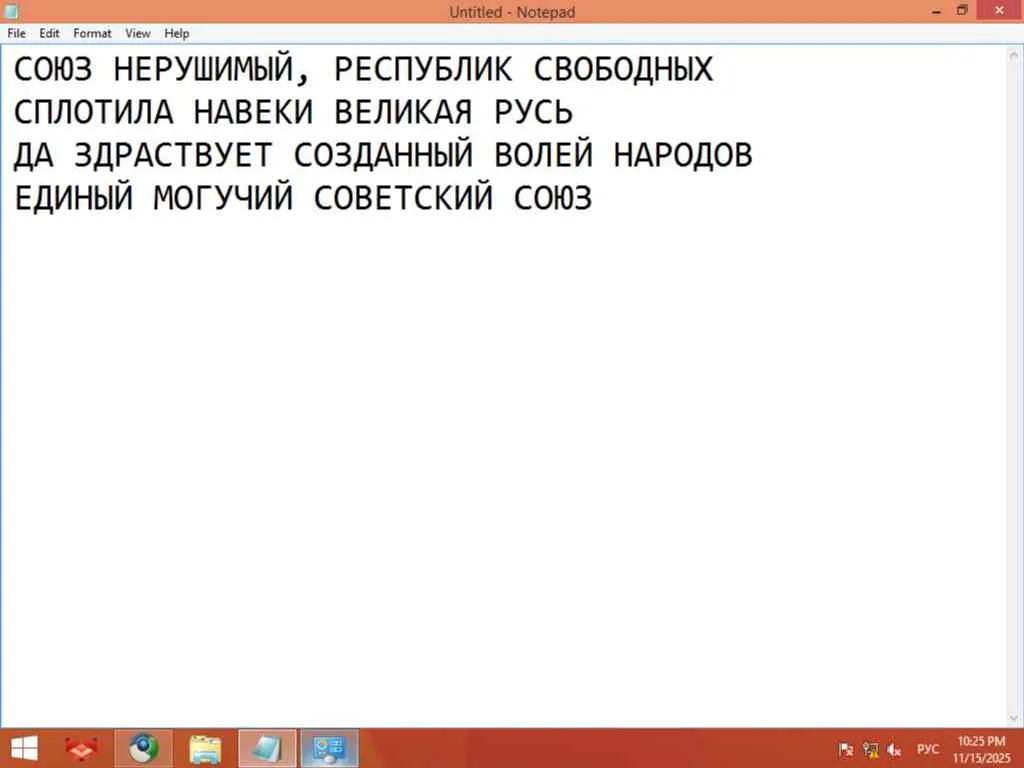Viewport: 1024px width, 768px height.
Task: Open the Edit menu
Action: pyautogui.click(x=49, y=33)
